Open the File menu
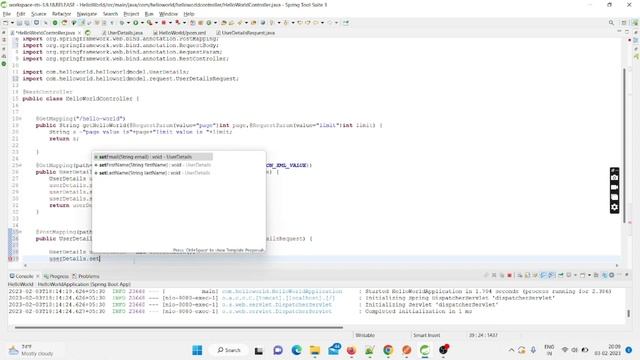640x360 pixels. [x=7, y=14]
